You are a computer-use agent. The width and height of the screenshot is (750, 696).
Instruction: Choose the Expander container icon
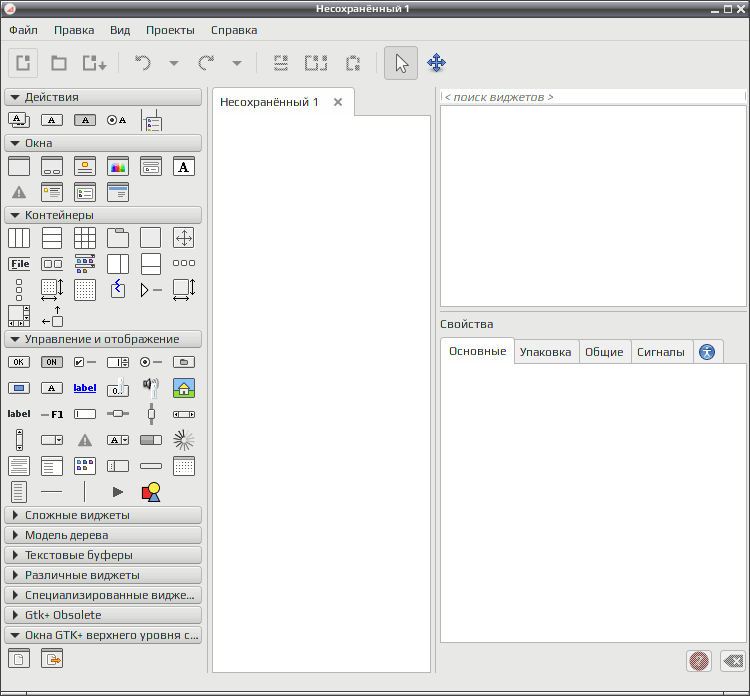pos(151,290)
